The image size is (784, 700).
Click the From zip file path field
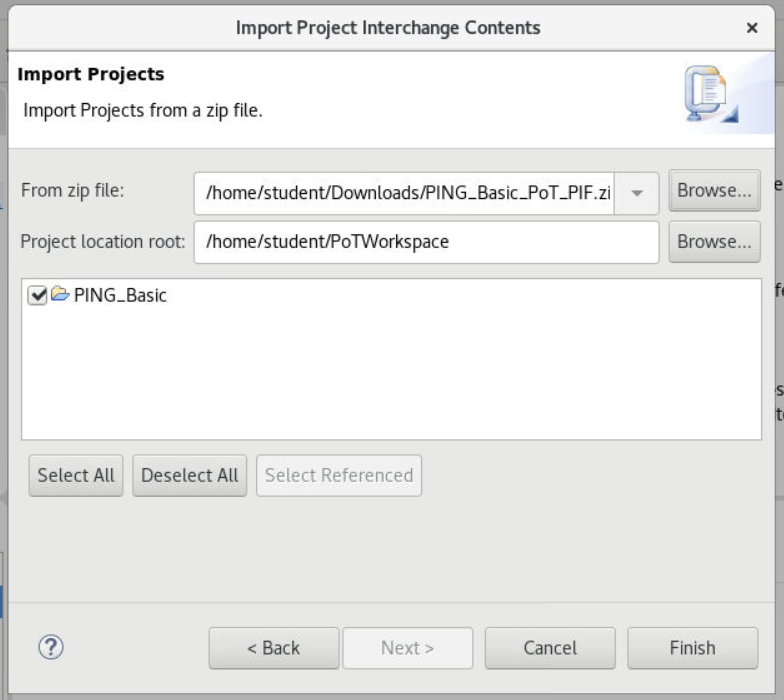pos(404,193)
